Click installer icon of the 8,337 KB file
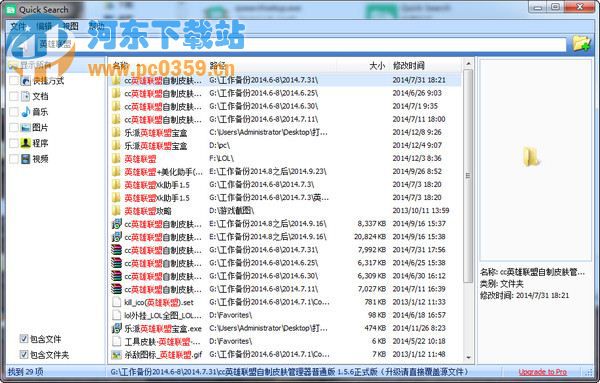 coord(116,224)
